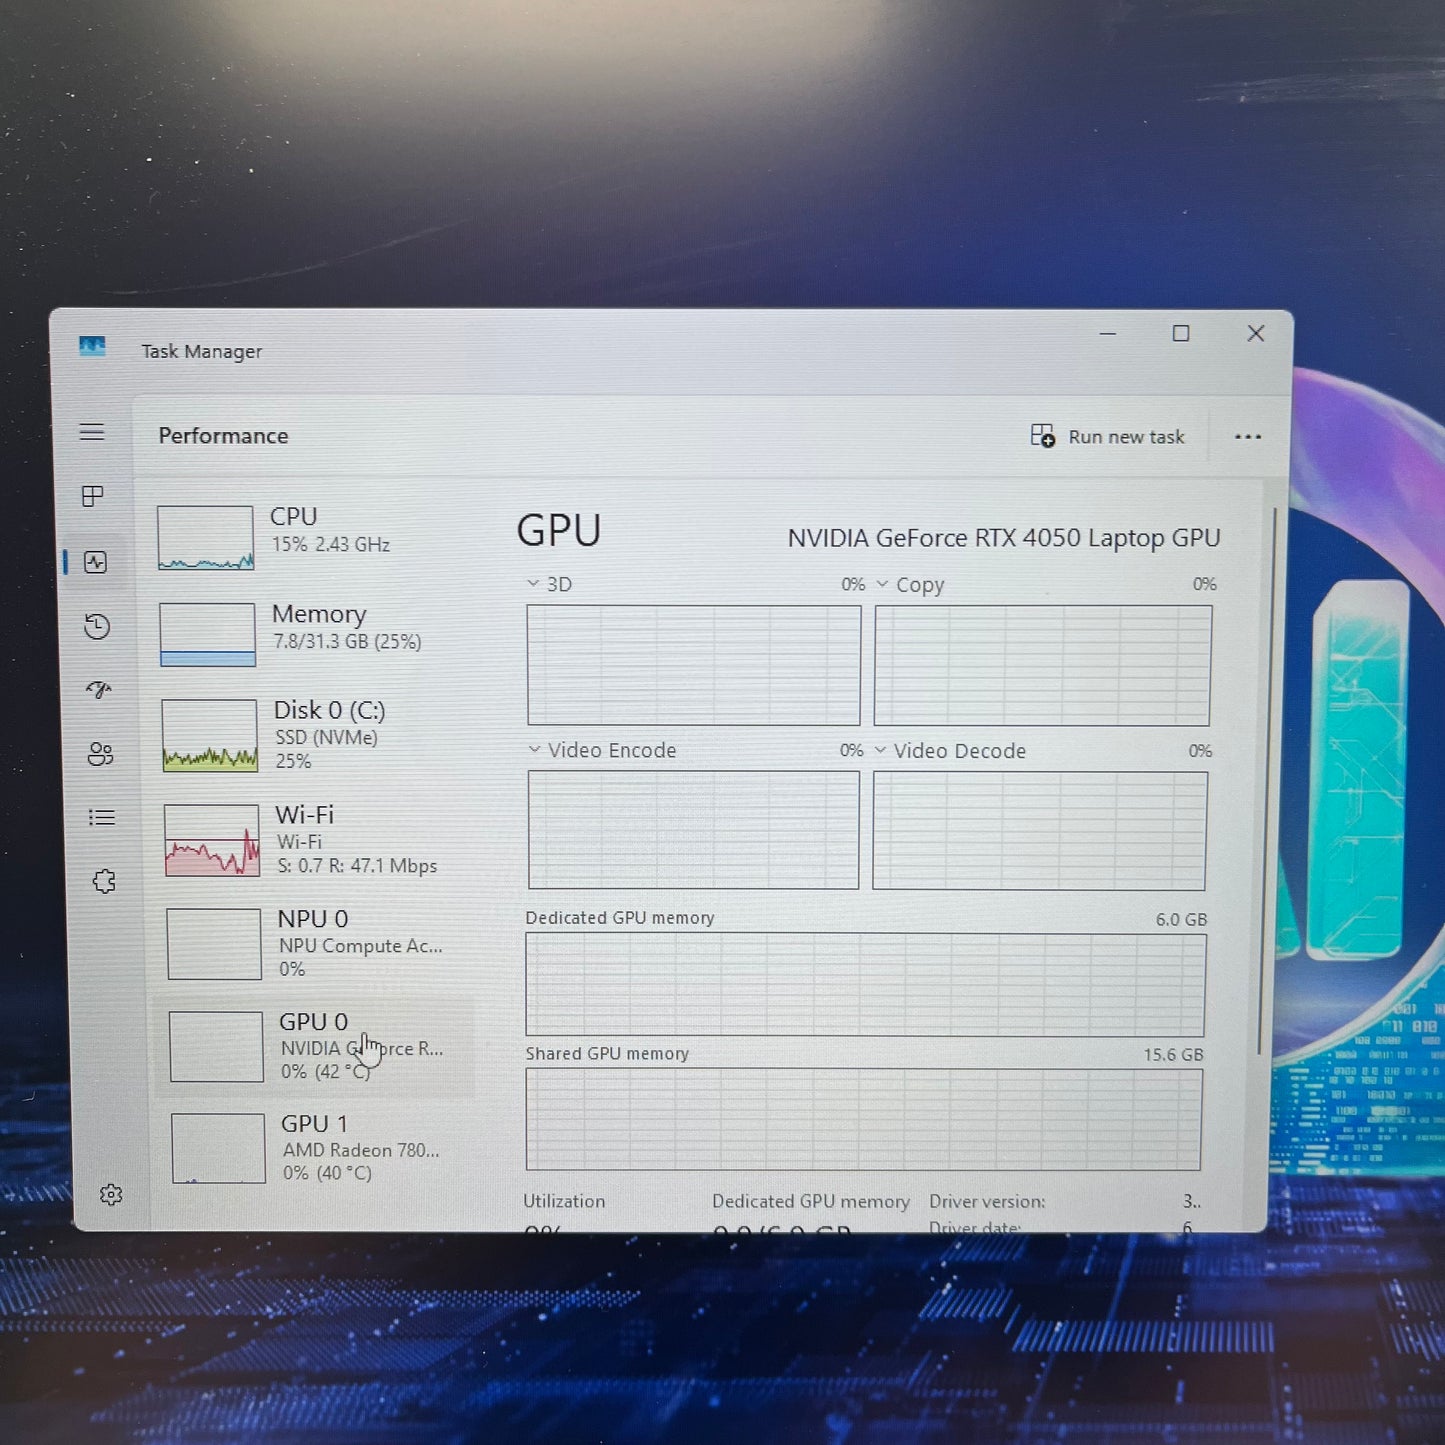Click the Video Encode graph
This screenshot has height=1445, width=1445.
point(693,830)
